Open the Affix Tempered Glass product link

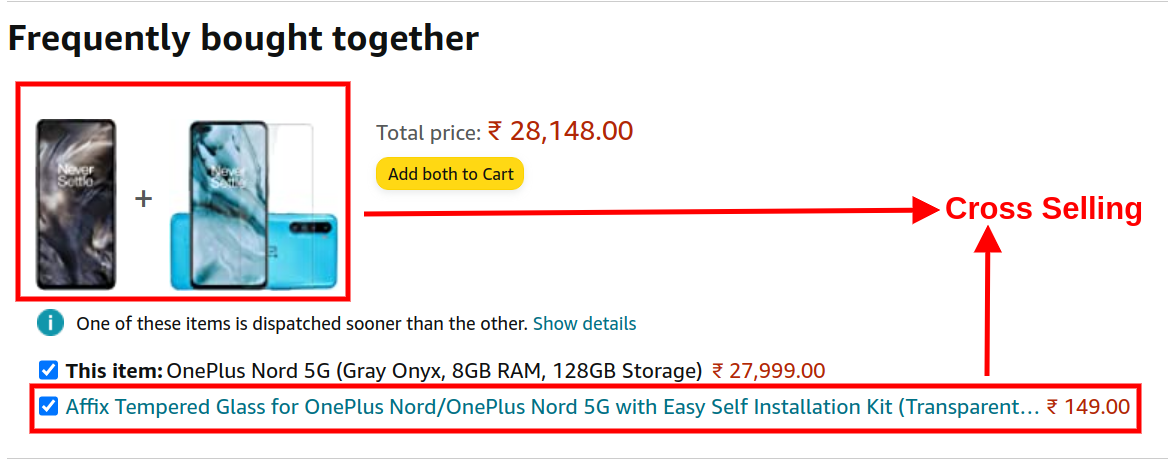552,407
